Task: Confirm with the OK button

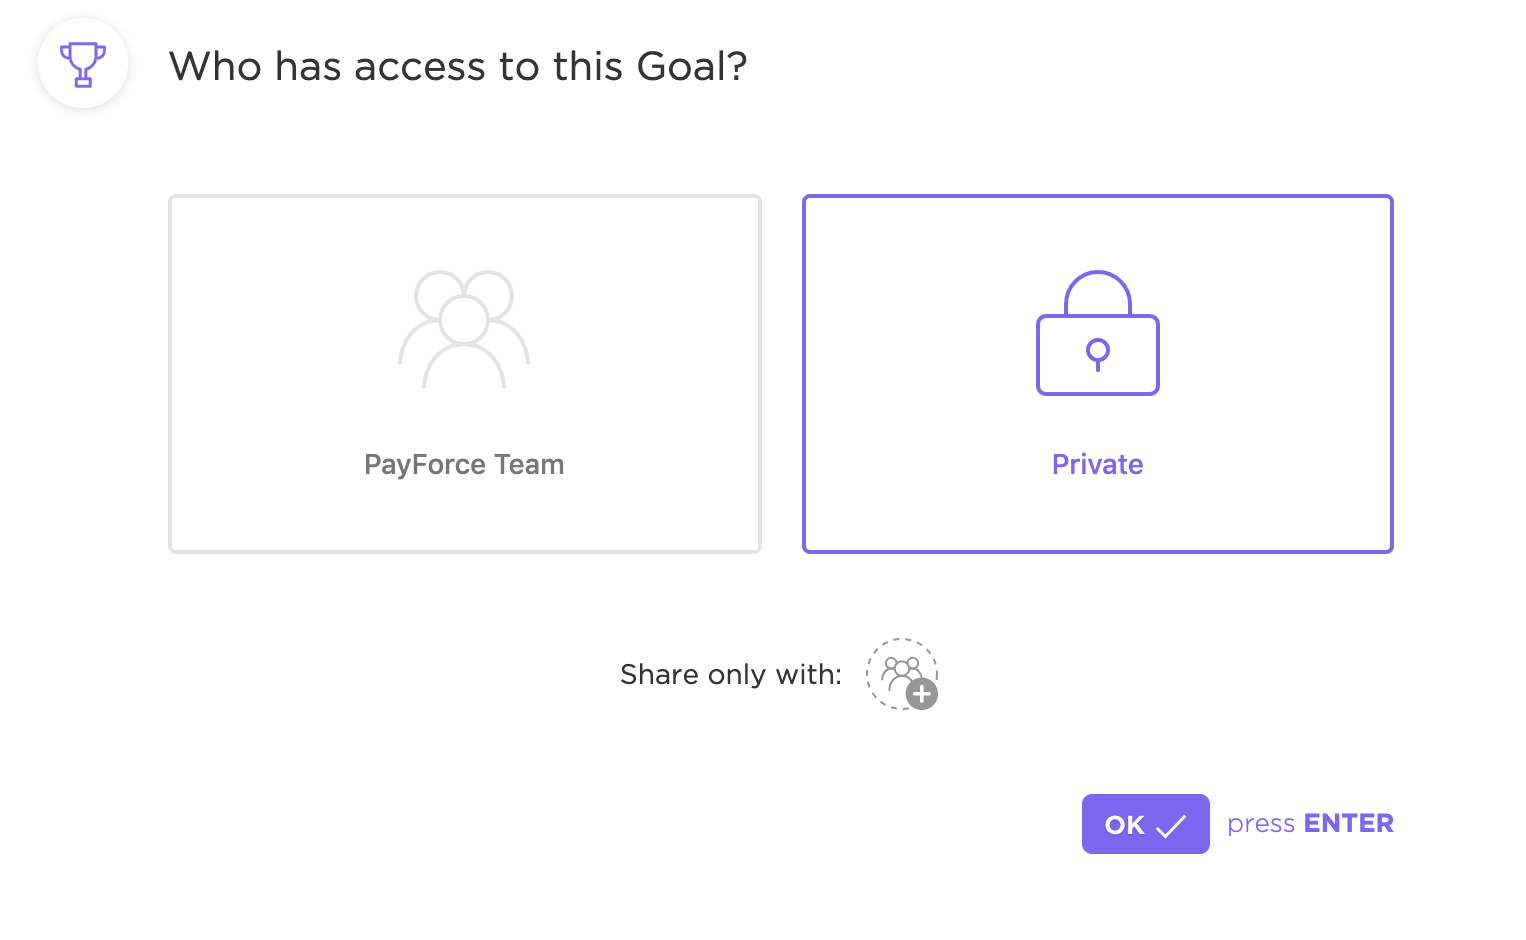Action: click(x=1145, y=824)
